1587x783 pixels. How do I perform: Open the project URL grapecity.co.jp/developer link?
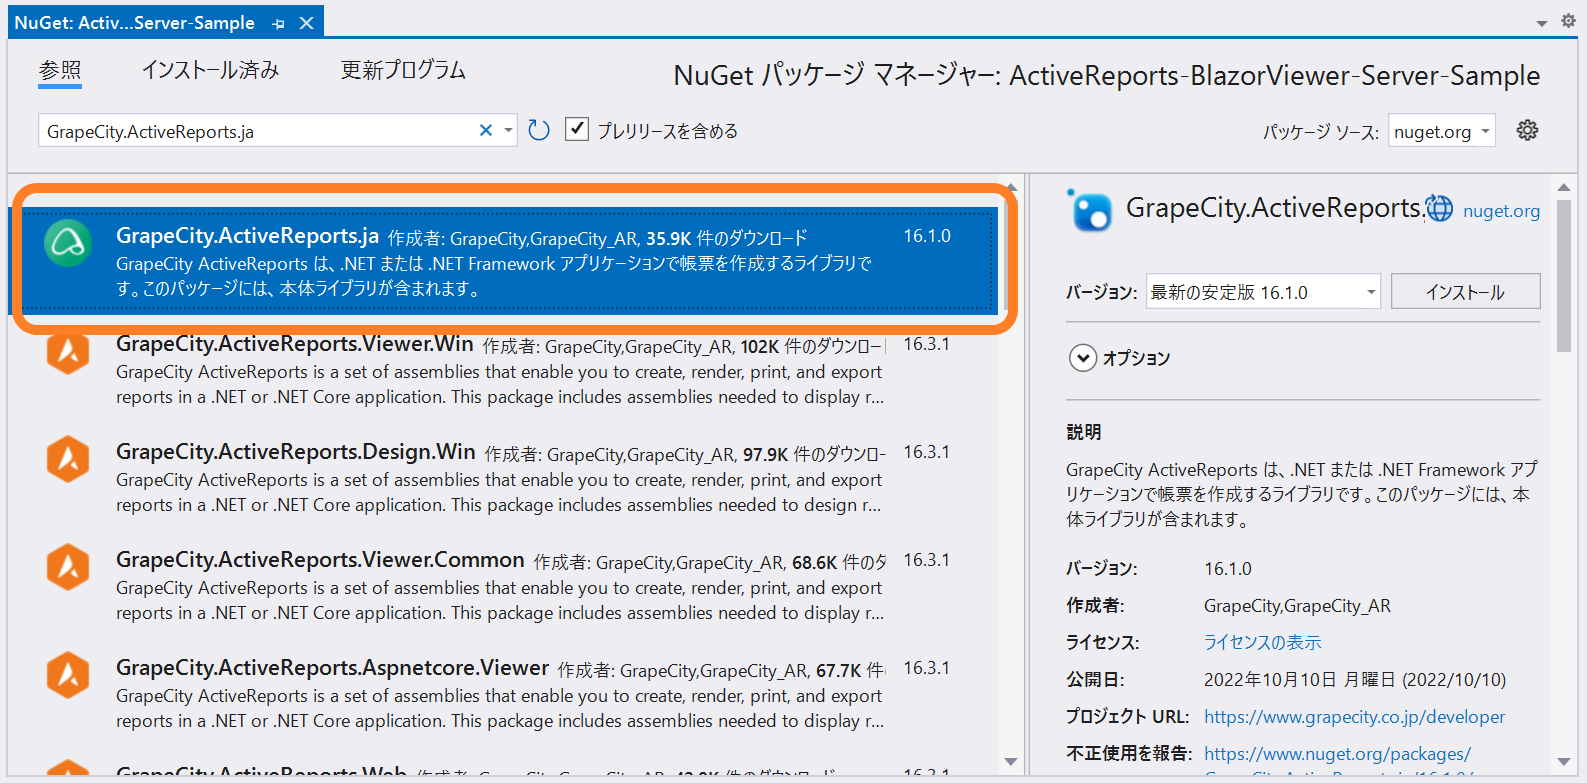(x=1354, y=717)
